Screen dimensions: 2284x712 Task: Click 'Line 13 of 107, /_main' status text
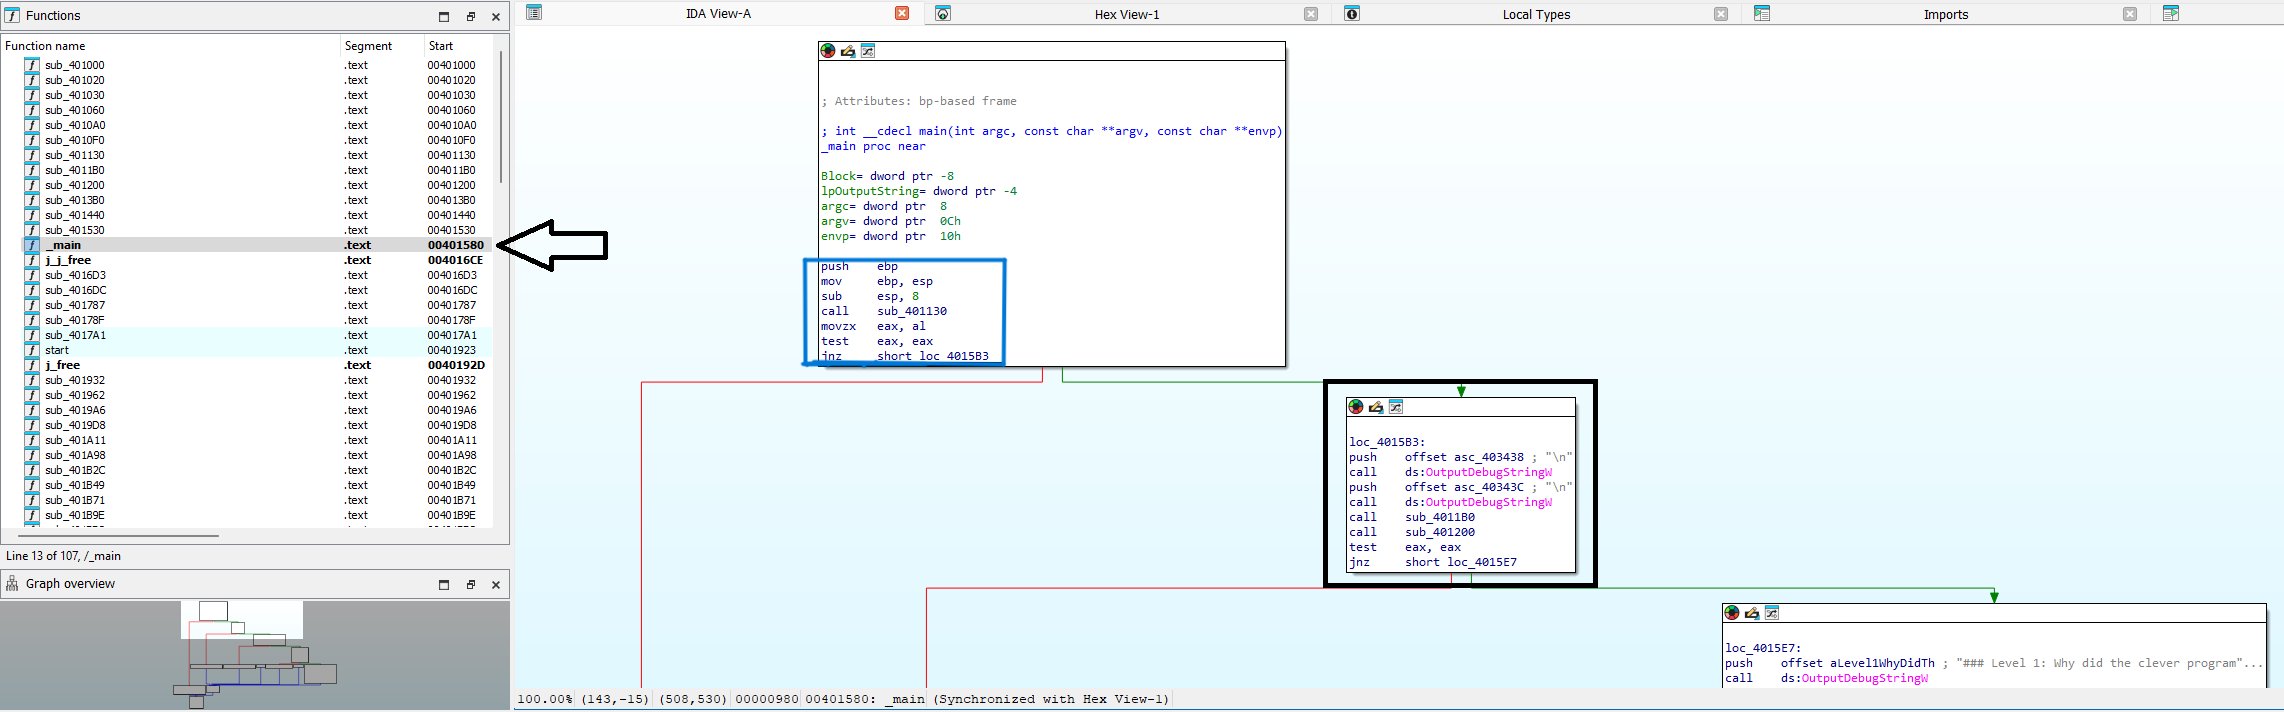click(64, 556)
